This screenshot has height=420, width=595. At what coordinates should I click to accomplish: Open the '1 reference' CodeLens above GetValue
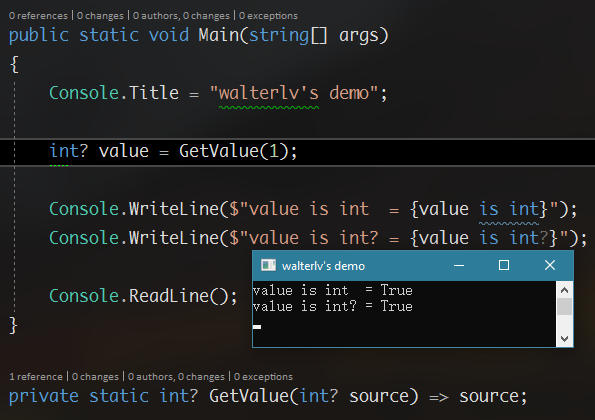tap(36, 376)
